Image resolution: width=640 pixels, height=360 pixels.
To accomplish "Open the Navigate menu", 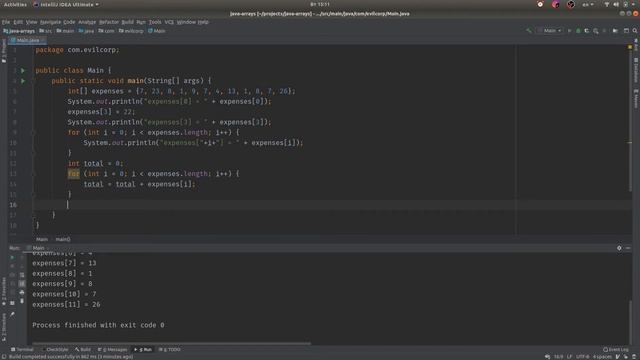I will coord(50,22).
